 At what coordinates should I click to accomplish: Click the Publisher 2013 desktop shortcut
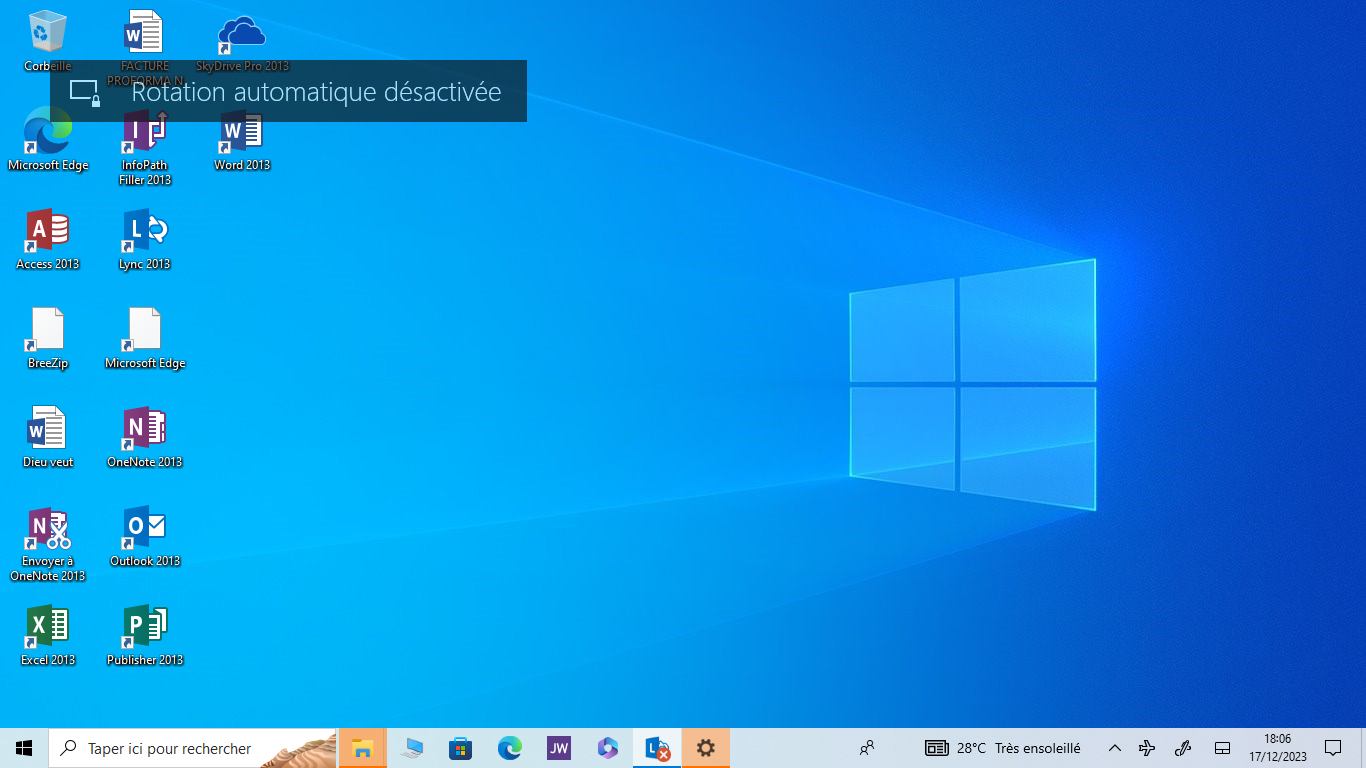[x=145, y=628]
